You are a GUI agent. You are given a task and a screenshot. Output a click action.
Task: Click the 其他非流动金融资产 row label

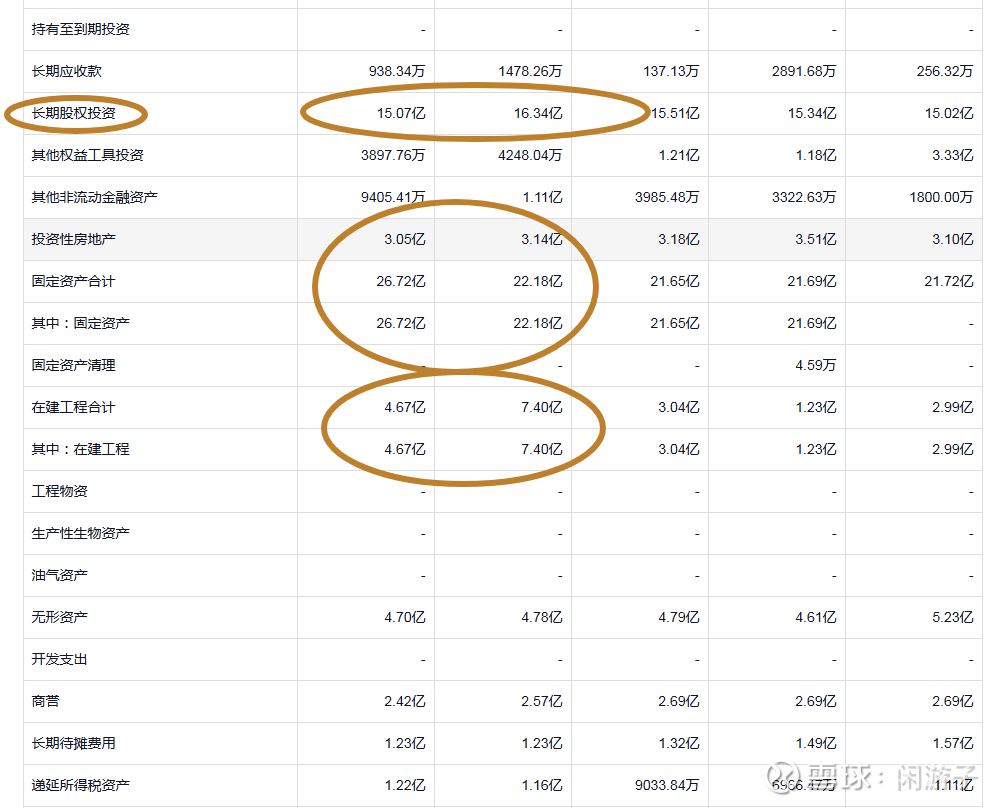[x=95, y=198]
